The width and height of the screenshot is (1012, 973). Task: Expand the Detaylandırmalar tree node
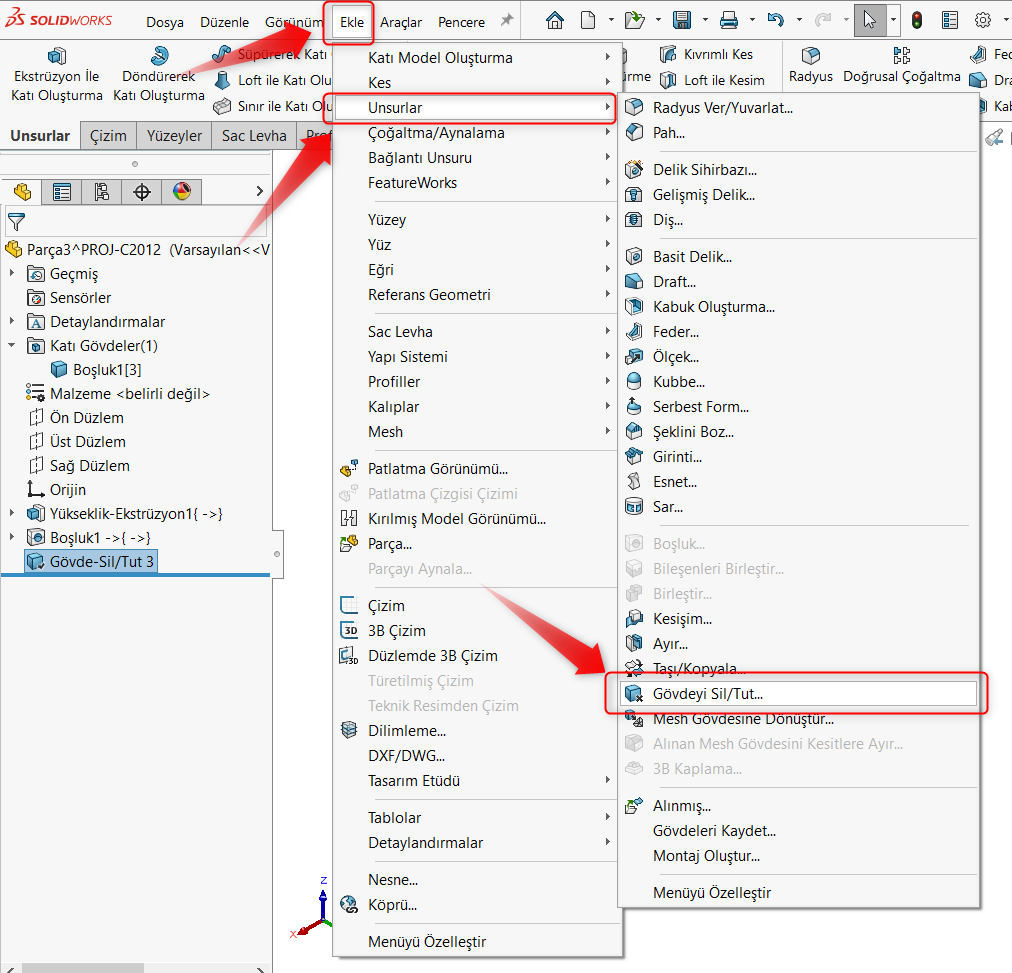(12, 321)
